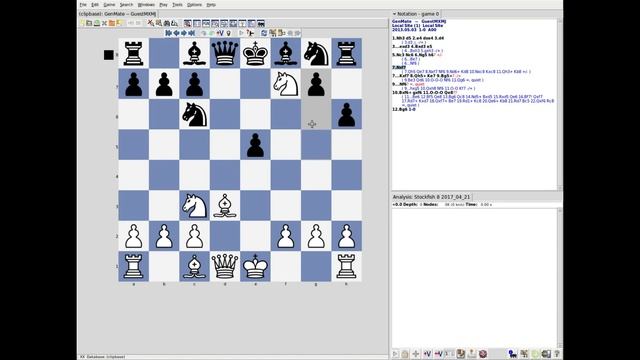640x360 pixels.
Task: Open the first window icon after search tools
Action: pyautogui.click(x=187, y=23)
